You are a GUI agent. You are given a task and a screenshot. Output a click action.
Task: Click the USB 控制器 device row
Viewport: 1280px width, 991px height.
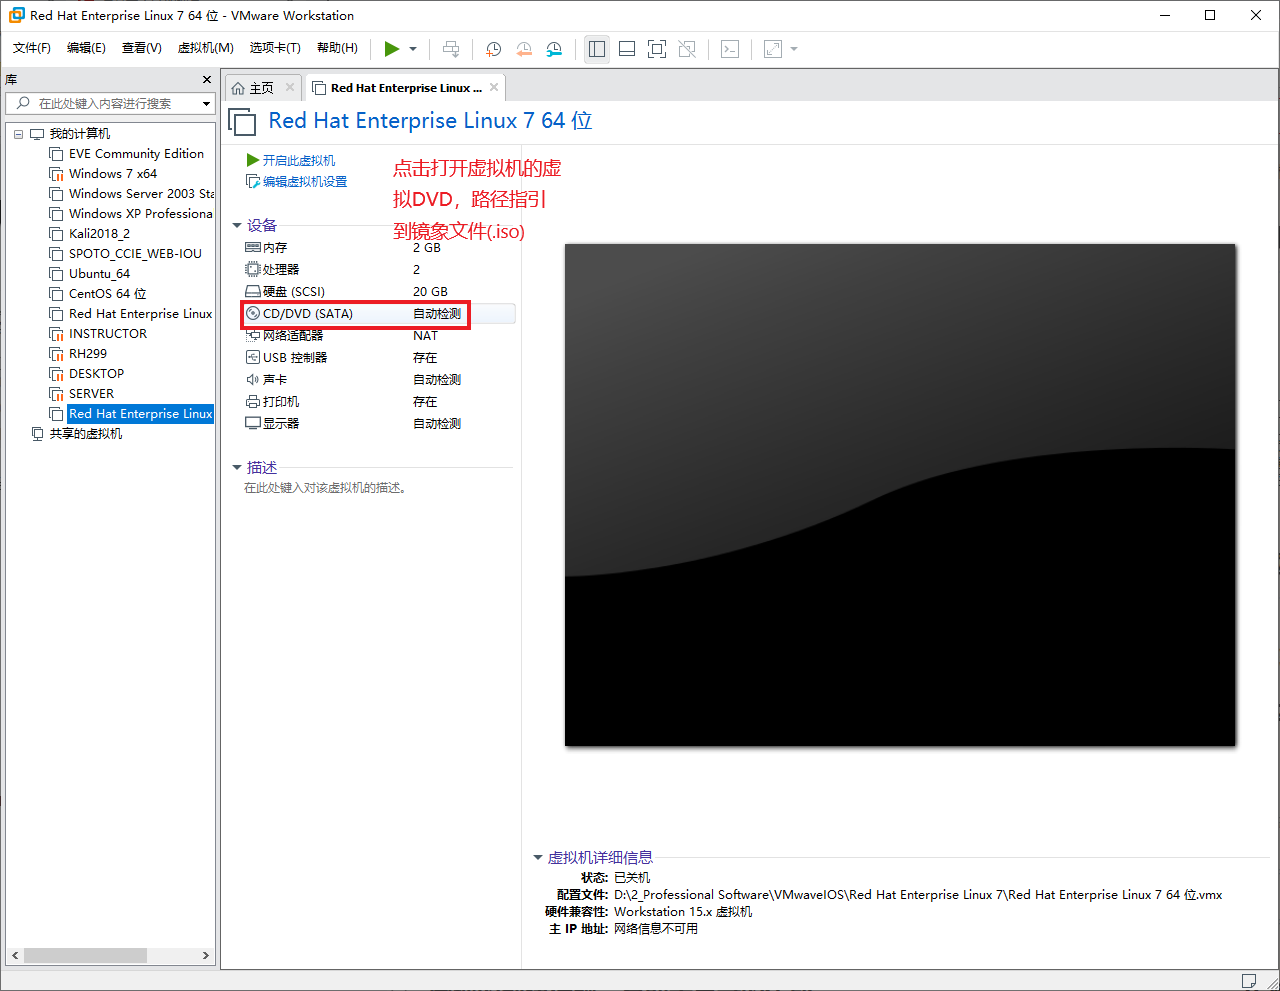pos(378,358)
